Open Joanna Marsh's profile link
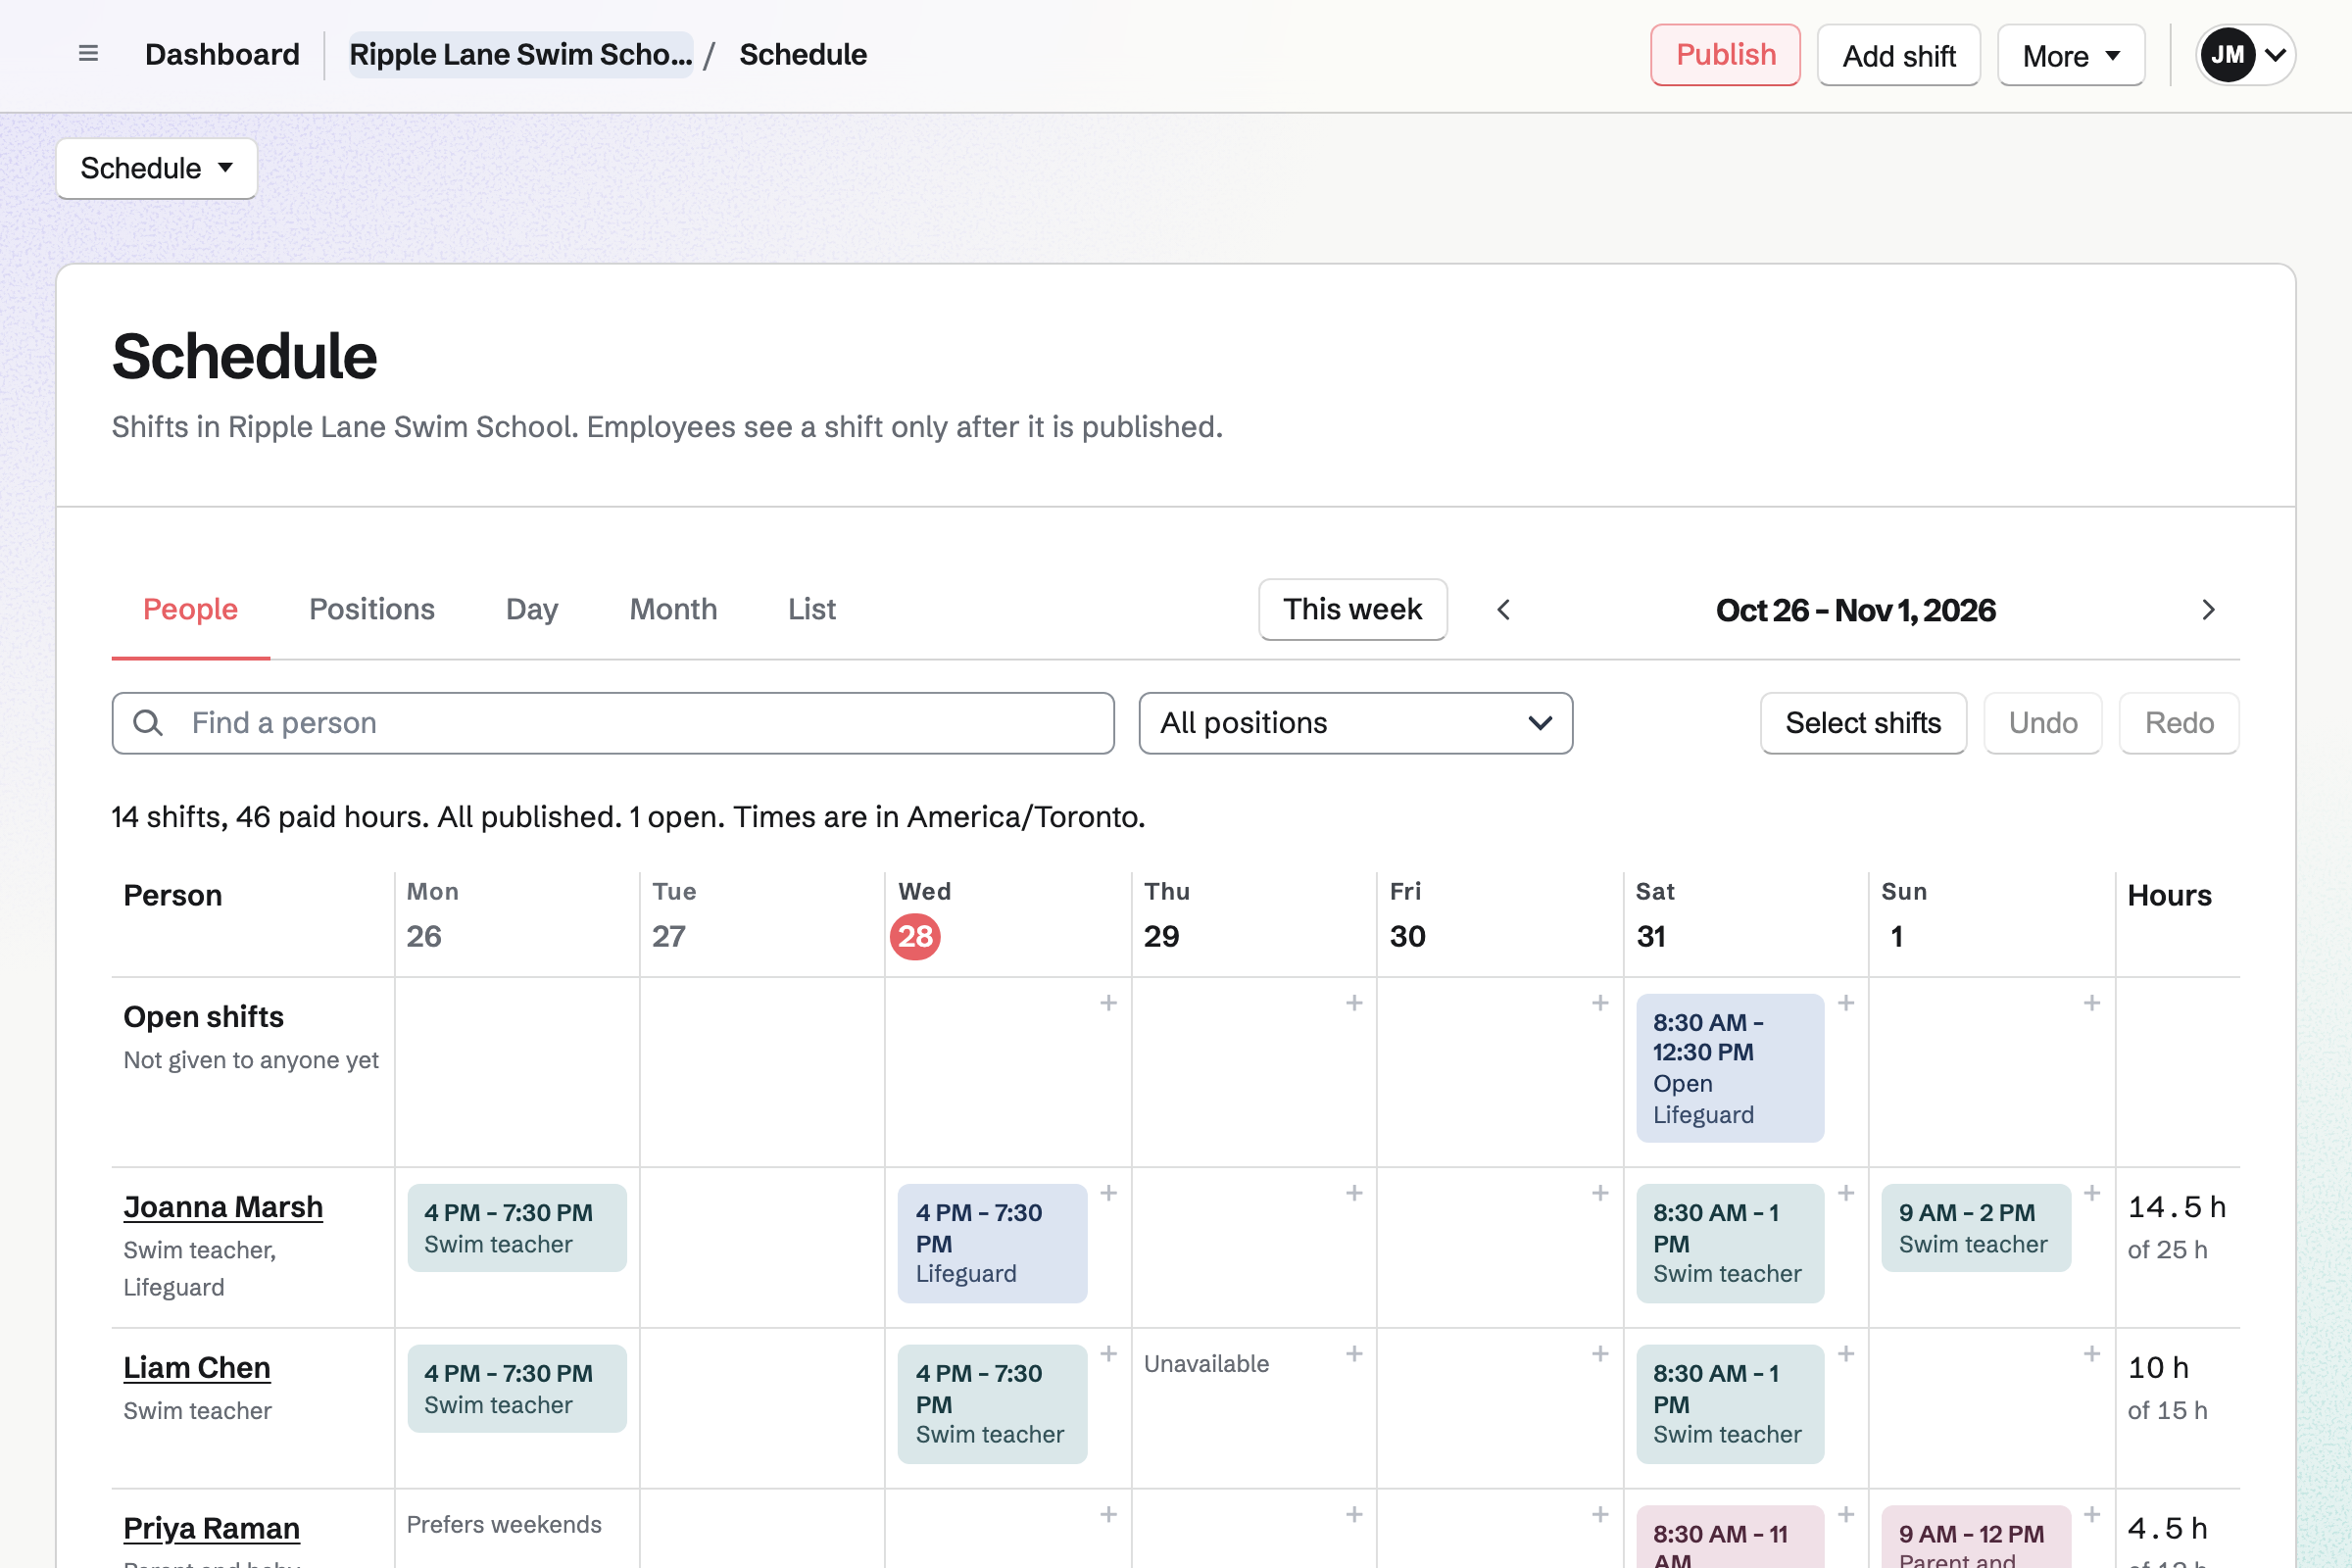Image resolution: width=2352 pixels, height=1568 pixels. point(223,1207)
